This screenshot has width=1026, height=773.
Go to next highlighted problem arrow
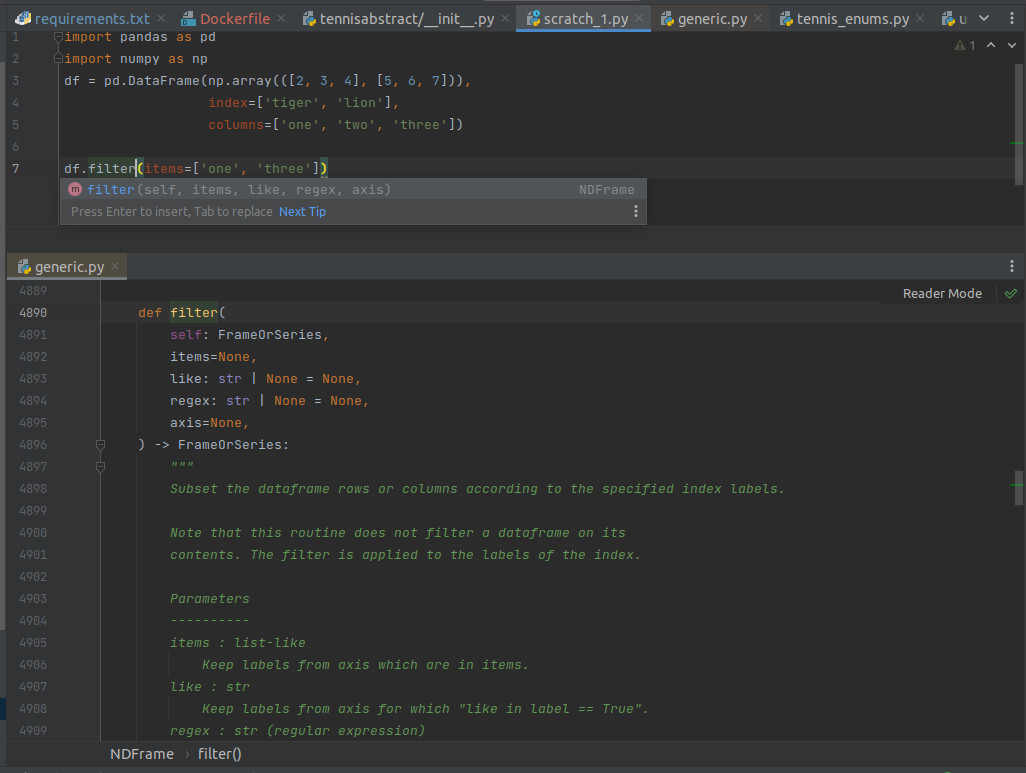click(1012, 45)
